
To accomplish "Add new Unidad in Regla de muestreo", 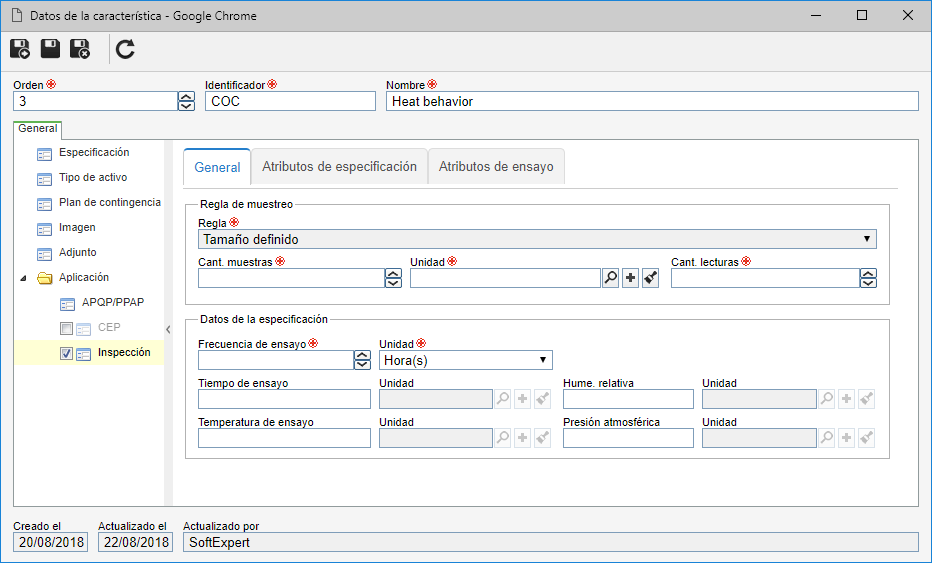I will coord(630,278).
